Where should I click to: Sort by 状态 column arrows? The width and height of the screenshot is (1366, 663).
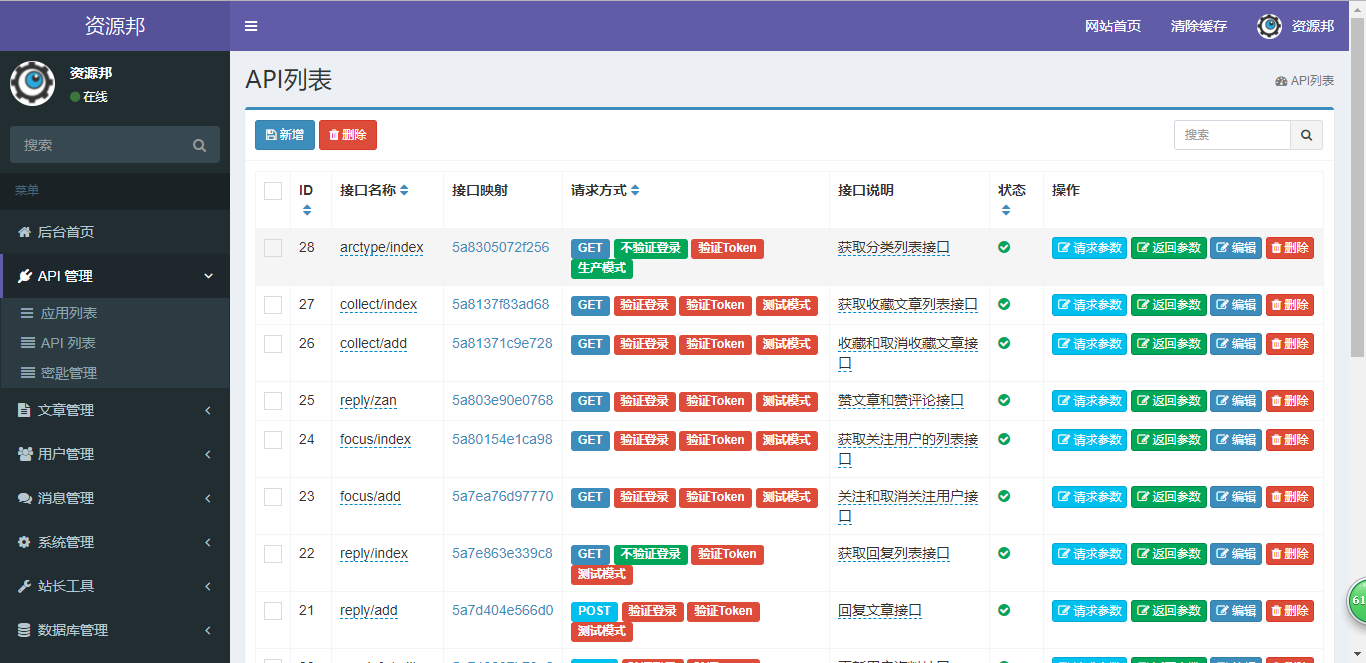click(x=1006, y=210)
